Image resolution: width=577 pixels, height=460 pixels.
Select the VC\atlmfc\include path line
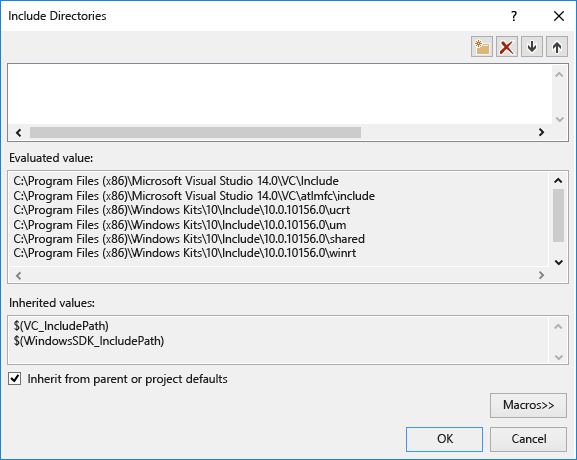pyautogui.click(x=194, y=196)
